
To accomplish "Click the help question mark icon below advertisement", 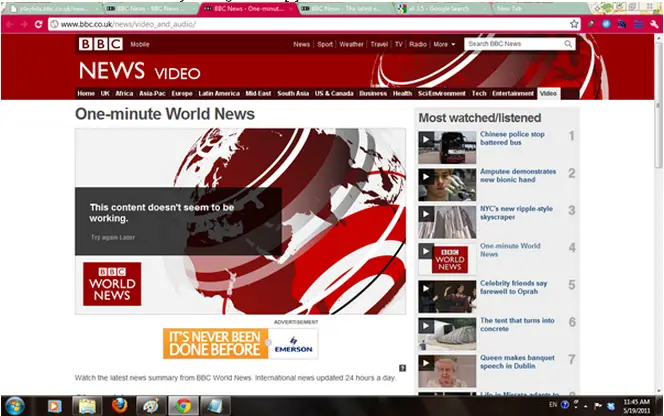I will coord(402,368).
